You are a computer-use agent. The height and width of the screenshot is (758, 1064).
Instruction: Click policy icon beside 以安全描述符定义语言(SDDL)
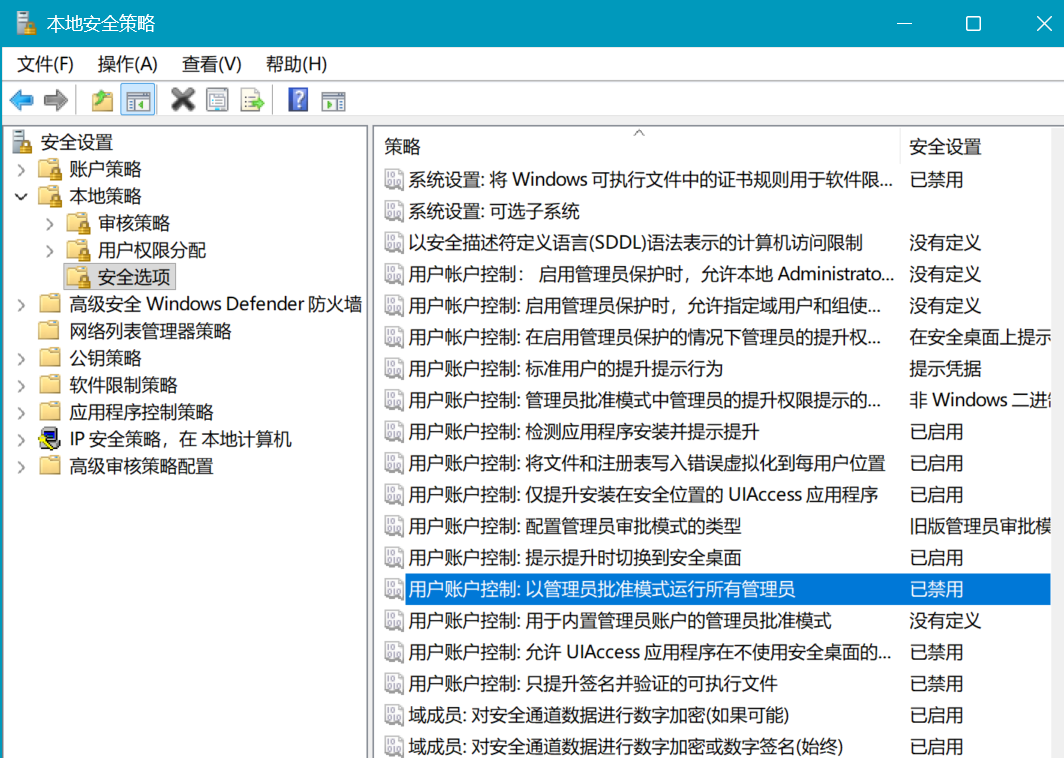coord(394,242)
